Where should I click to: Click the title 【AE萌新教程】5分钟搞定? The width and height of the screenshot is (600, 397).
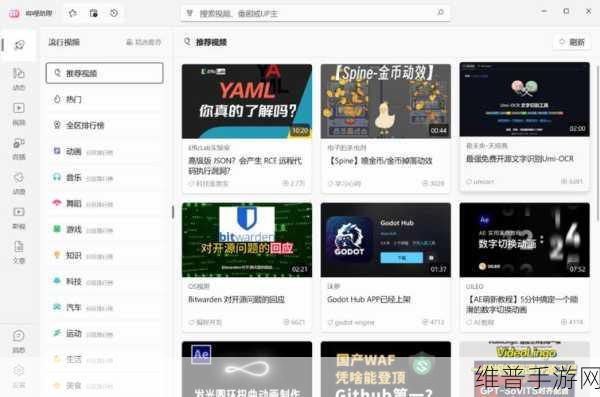coord(522,304)
